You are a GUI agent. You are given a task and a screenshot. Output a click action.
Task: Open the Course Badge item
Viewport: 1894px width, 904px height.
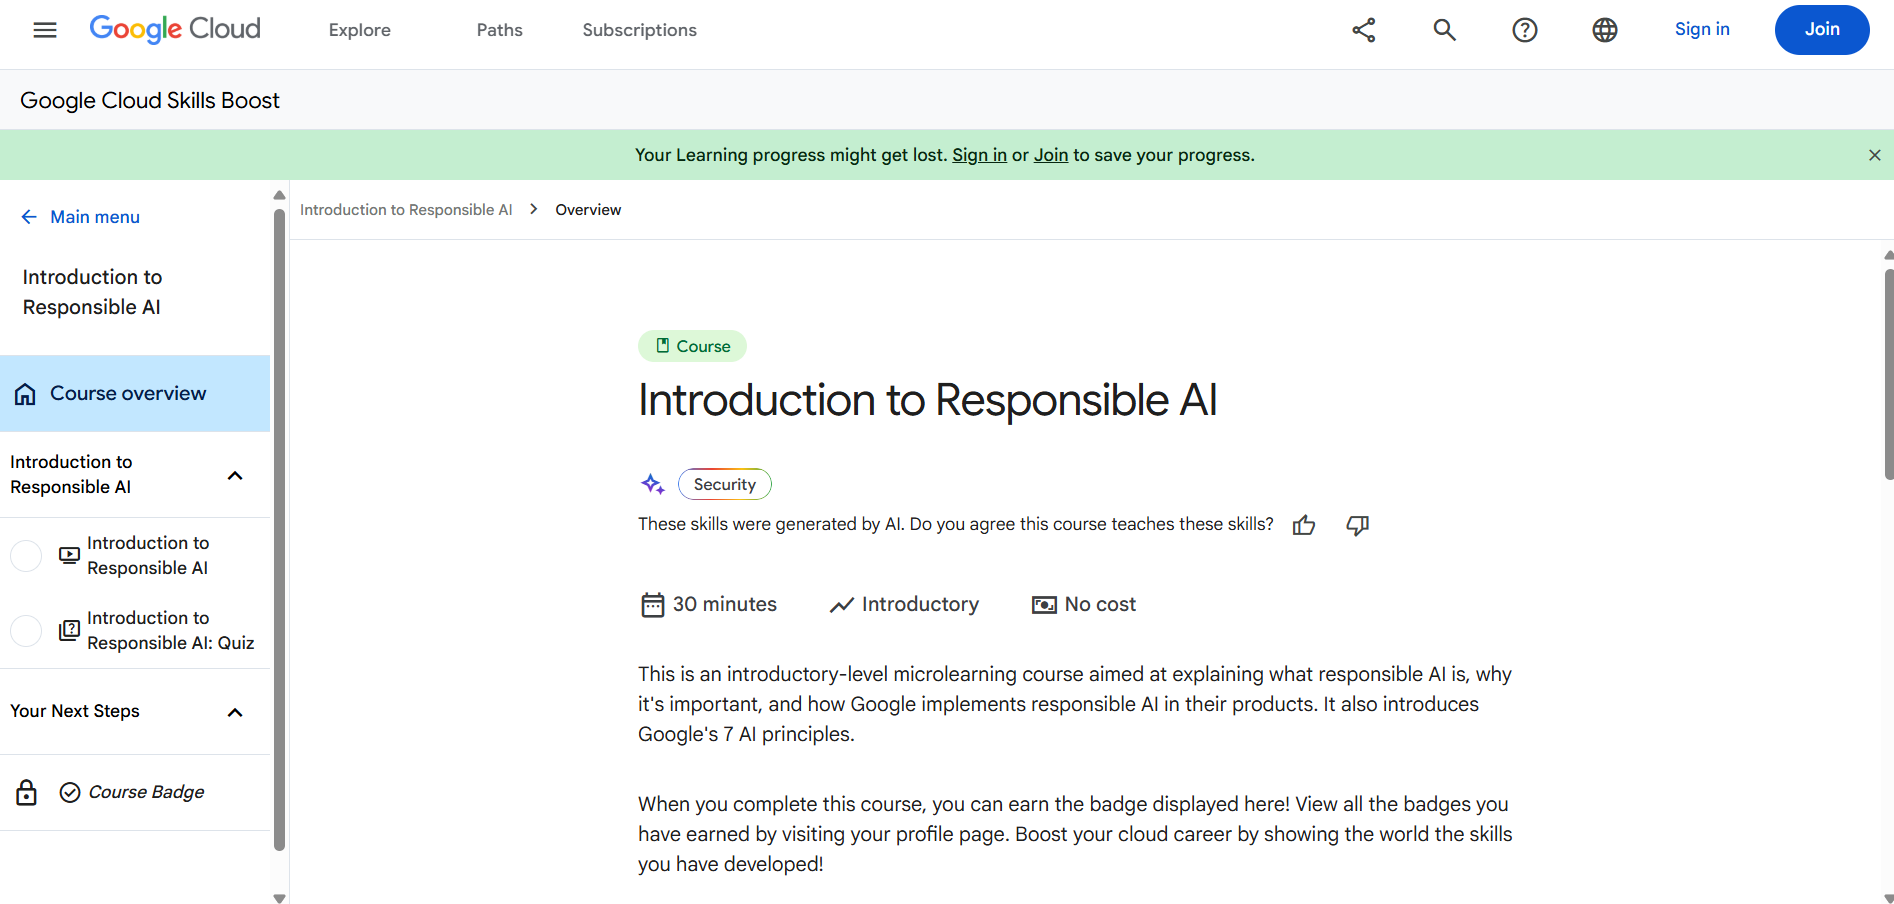(146, 792)
